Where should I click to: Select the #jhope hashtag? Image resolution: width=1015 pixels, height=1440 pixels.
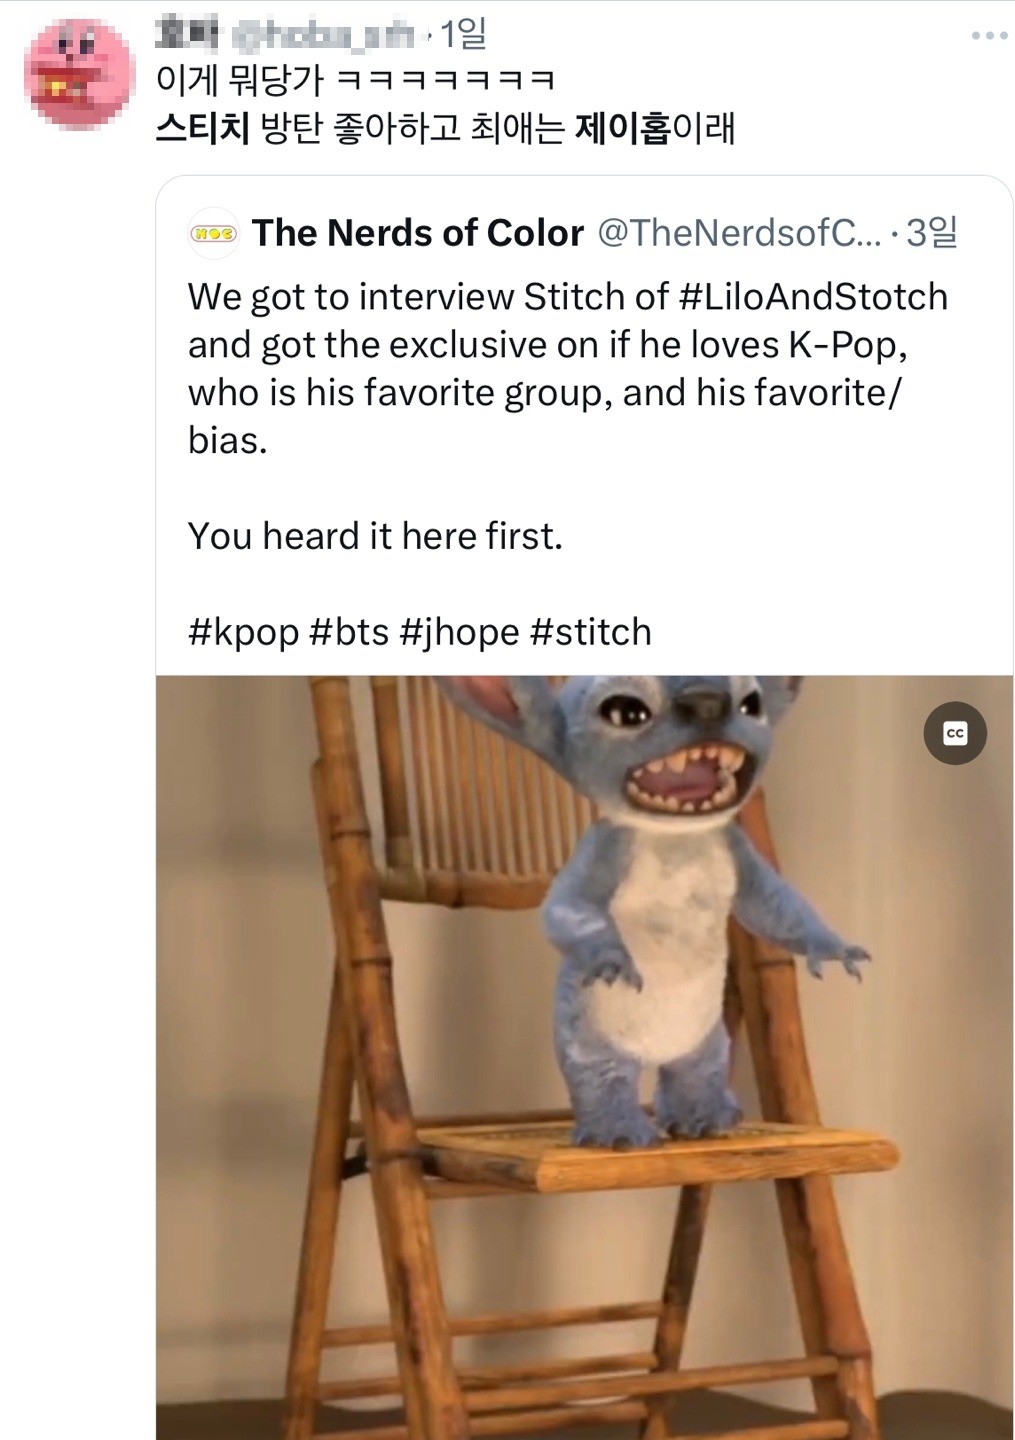point(459,632)
